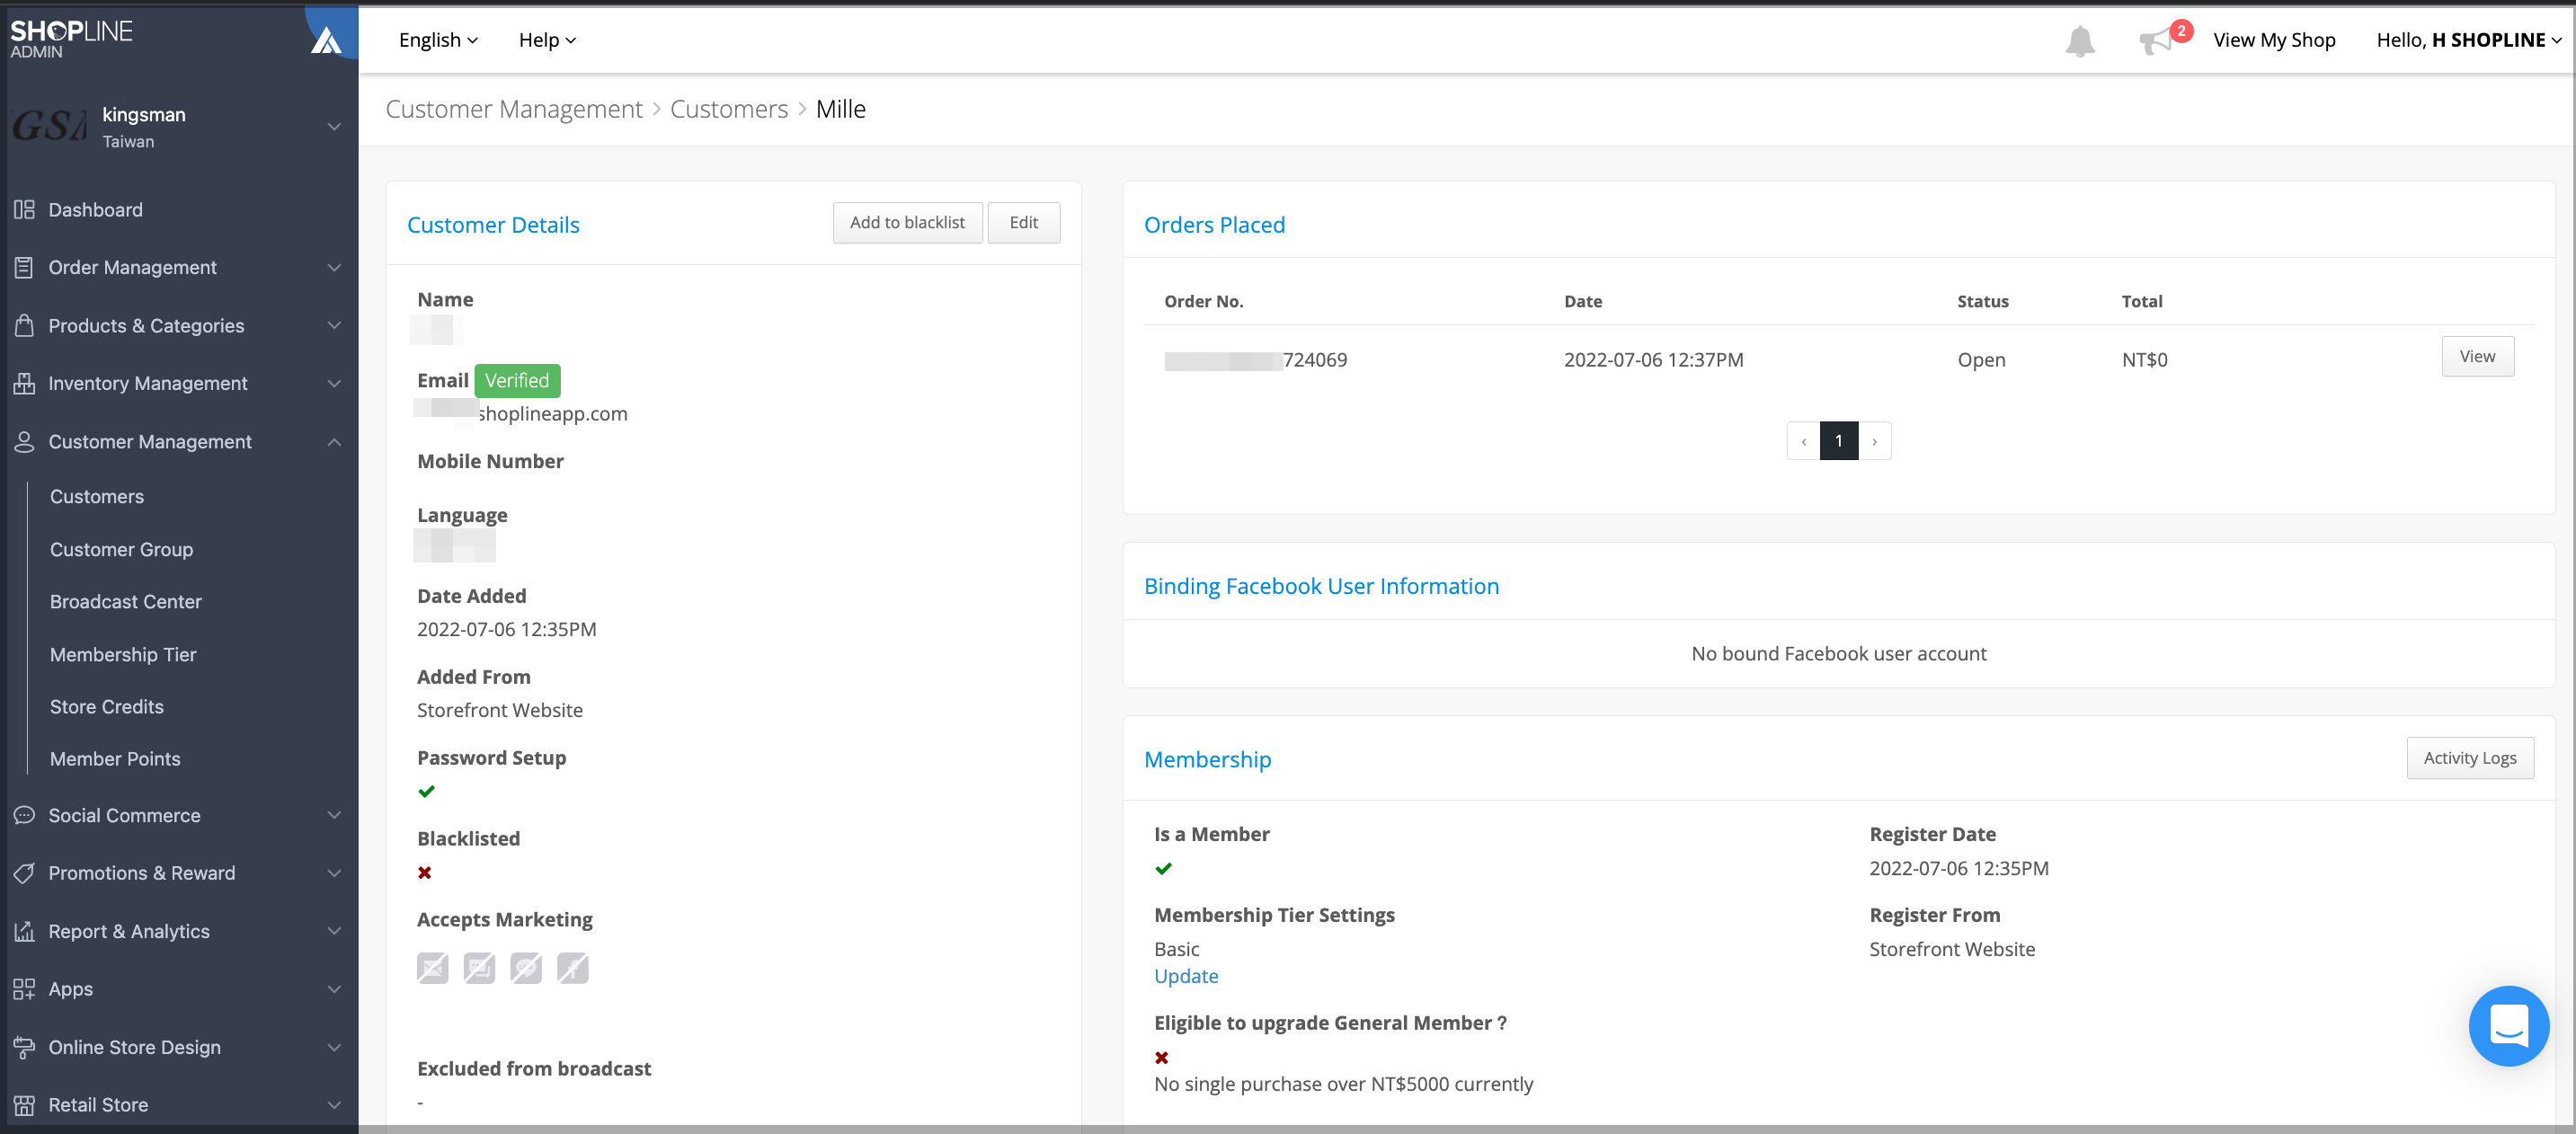Click the Online Store Design paint roller icon
The width and height of the screenshot is (2576, 1134).
coord(25,1047)
